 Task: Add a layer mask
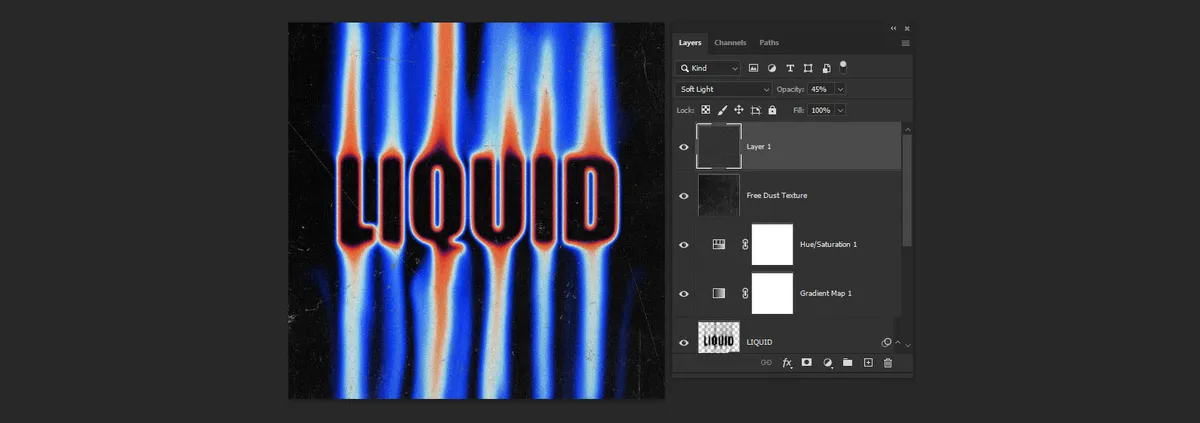tap(807, 362)
